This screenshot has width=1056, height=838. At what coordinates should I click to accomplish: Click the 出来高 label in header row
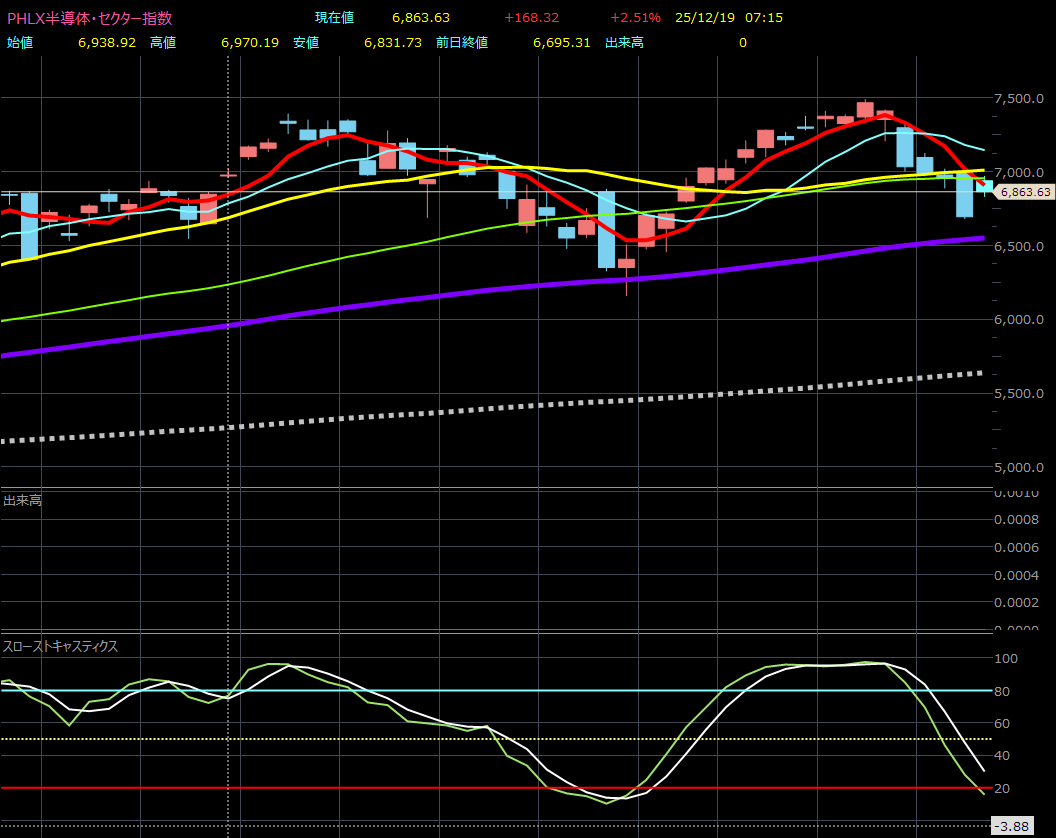pos(624,42)
